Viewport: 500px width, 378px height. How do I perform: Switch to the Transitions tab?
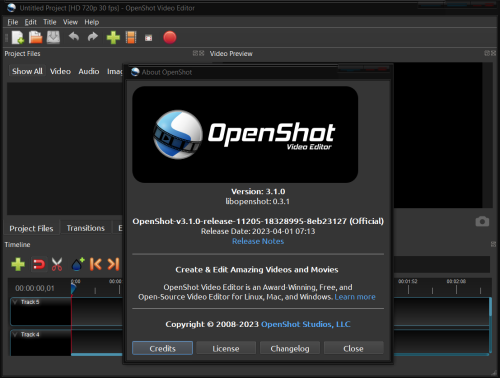tap(86, 228)
